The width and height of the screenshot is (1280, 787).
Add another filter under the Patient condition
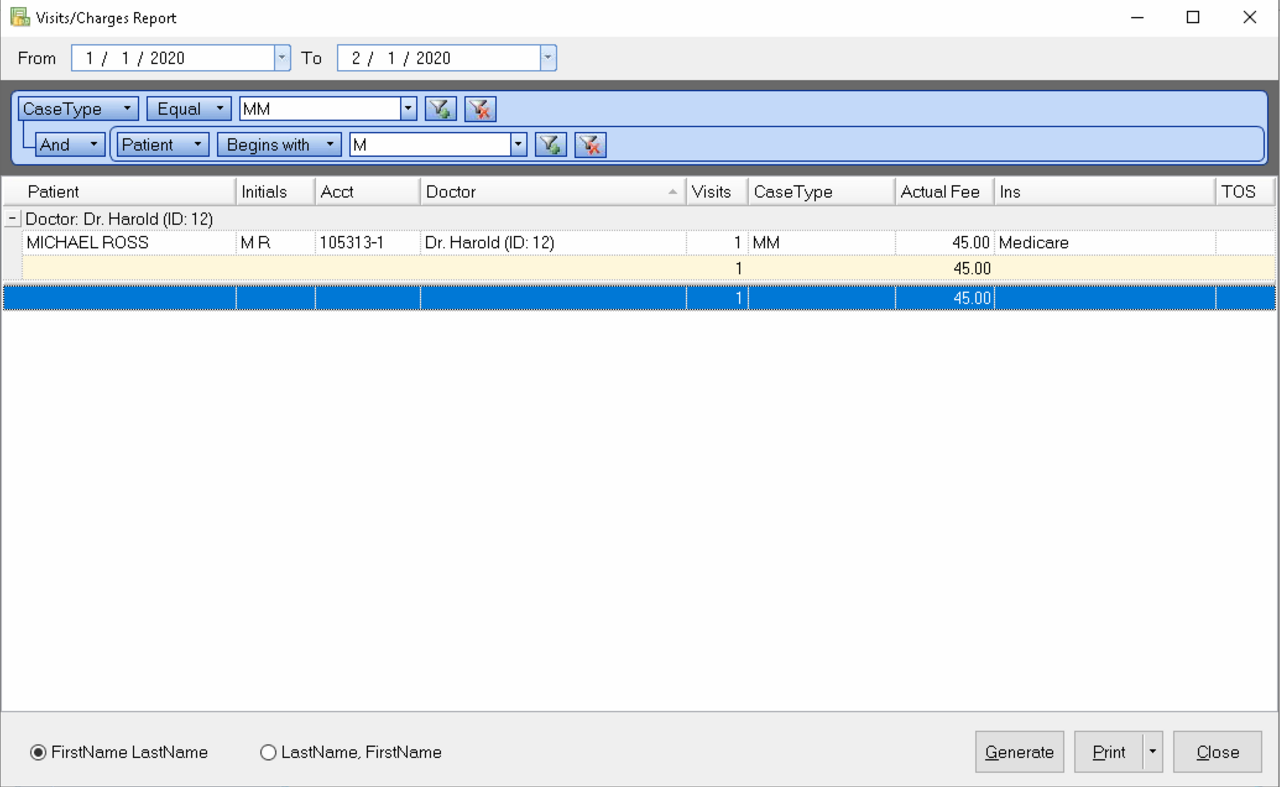point(550,144)
